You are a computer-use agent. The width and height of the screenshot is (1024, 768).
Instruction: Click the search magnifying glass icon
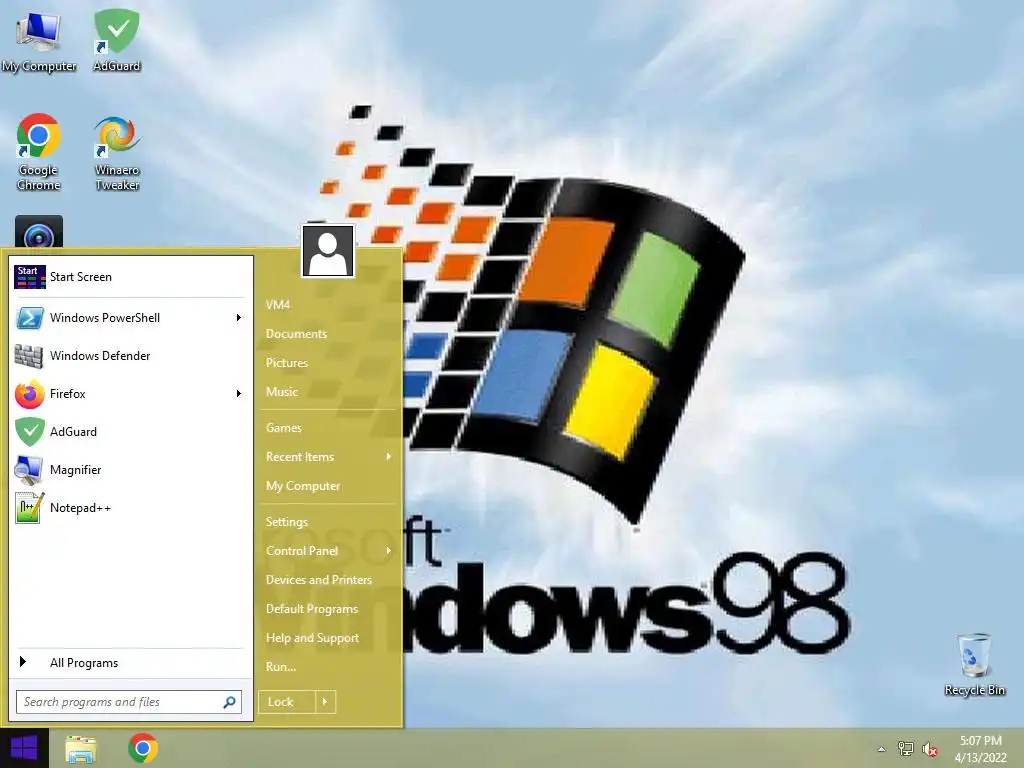[229, 702]
